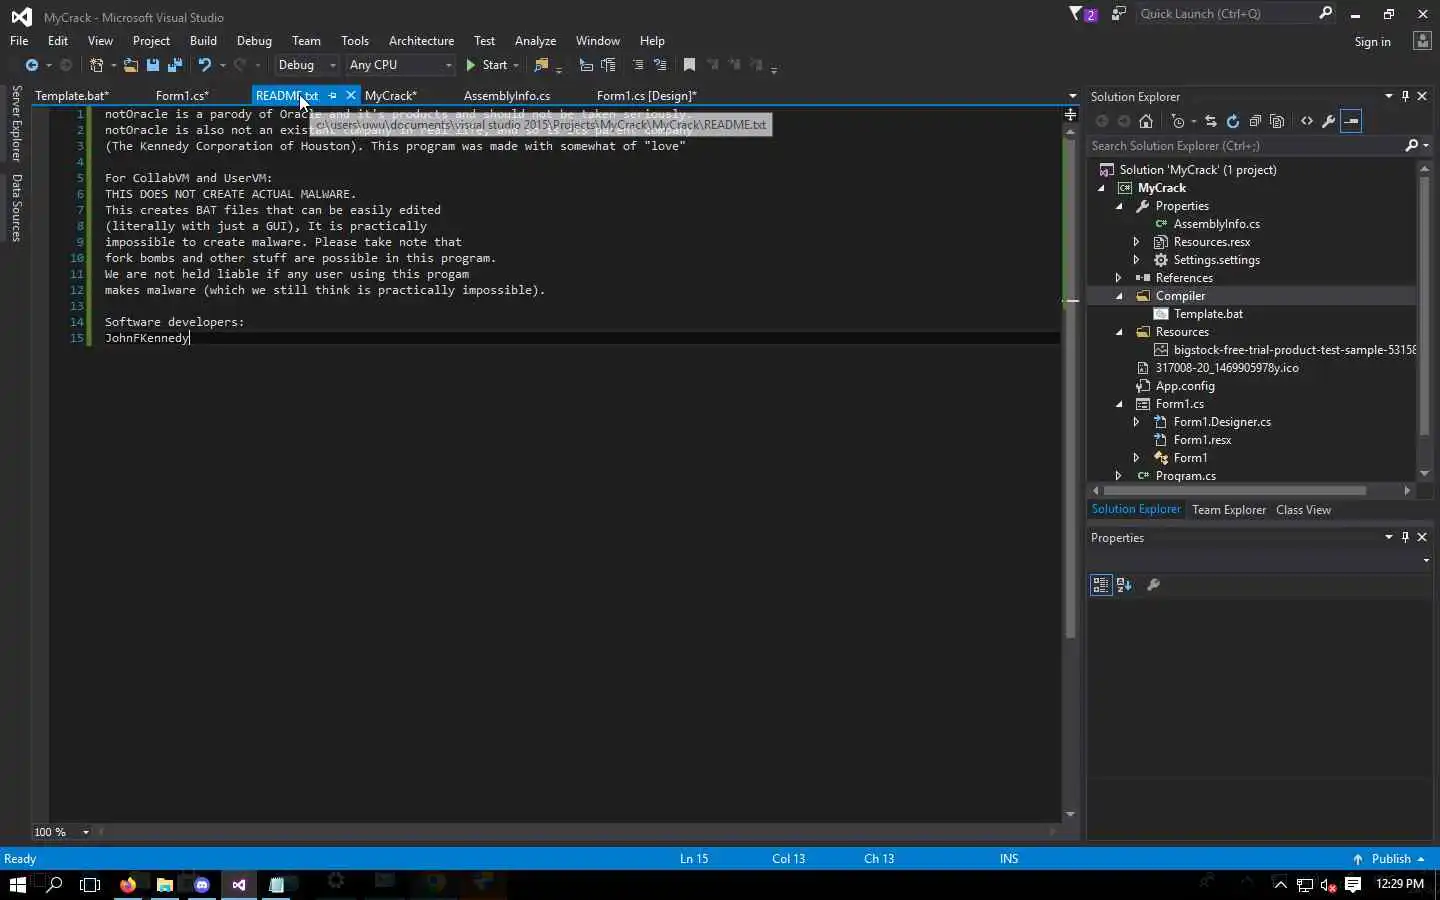Screen dimensions: 1440x900
Task: Toggle auto-hide pin of Properties panel
Action: pos(1405,537)
